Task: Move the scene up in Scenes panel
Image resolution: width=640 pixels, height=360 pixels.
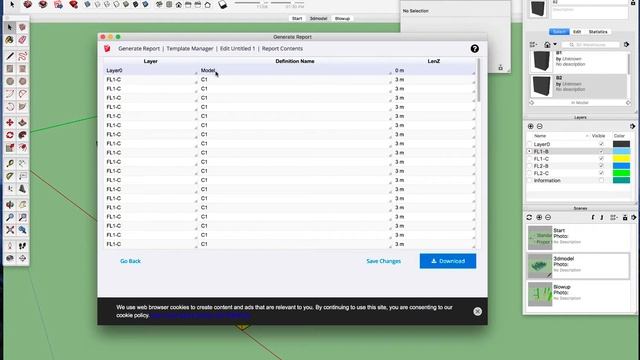Action: pos(593,218)
